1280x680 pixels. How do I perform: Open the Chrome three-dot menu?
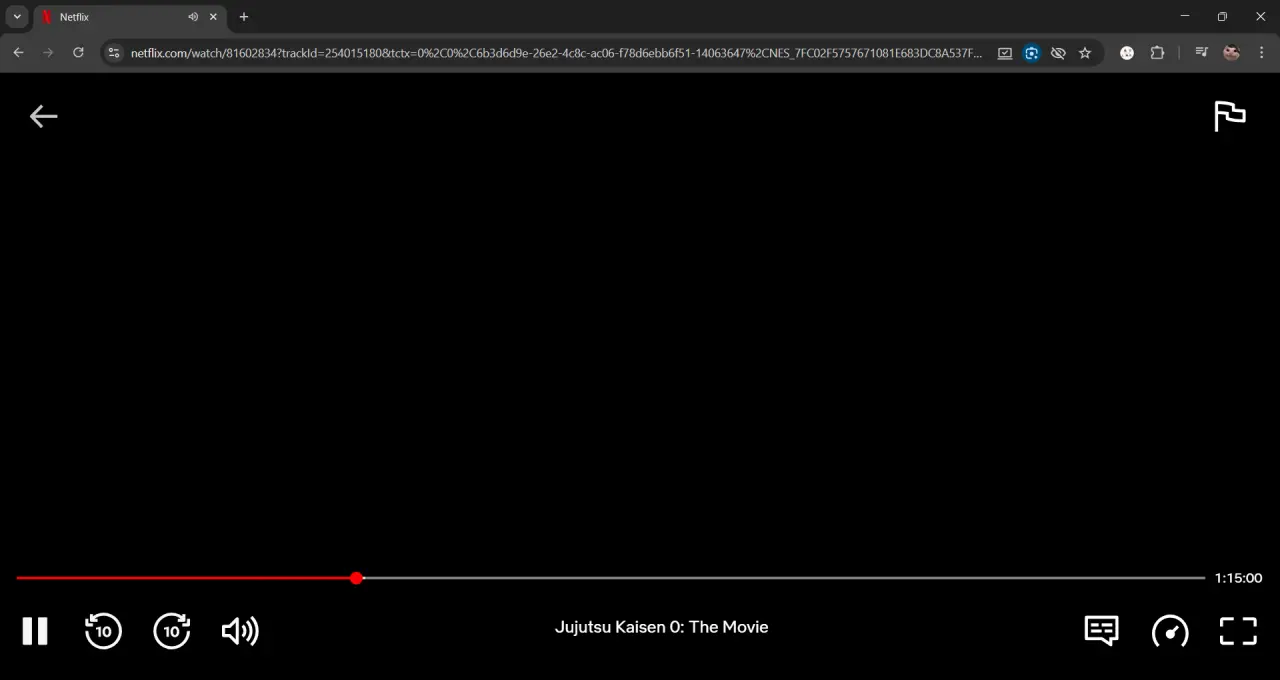click(1261, 53)
